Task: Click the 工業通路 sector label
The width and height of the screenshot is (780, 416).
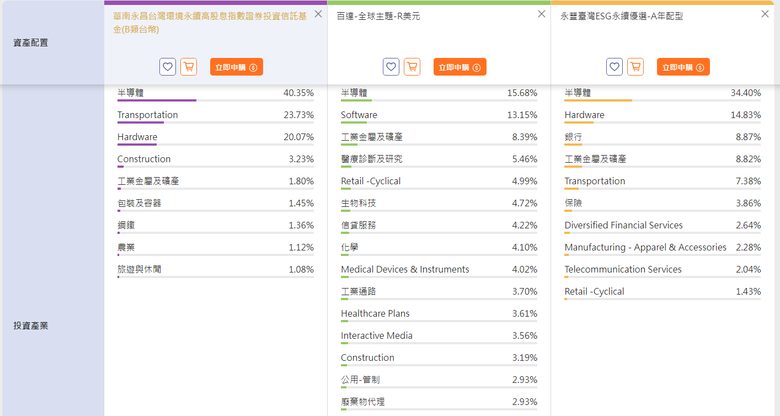Action: tap(358, 292)
